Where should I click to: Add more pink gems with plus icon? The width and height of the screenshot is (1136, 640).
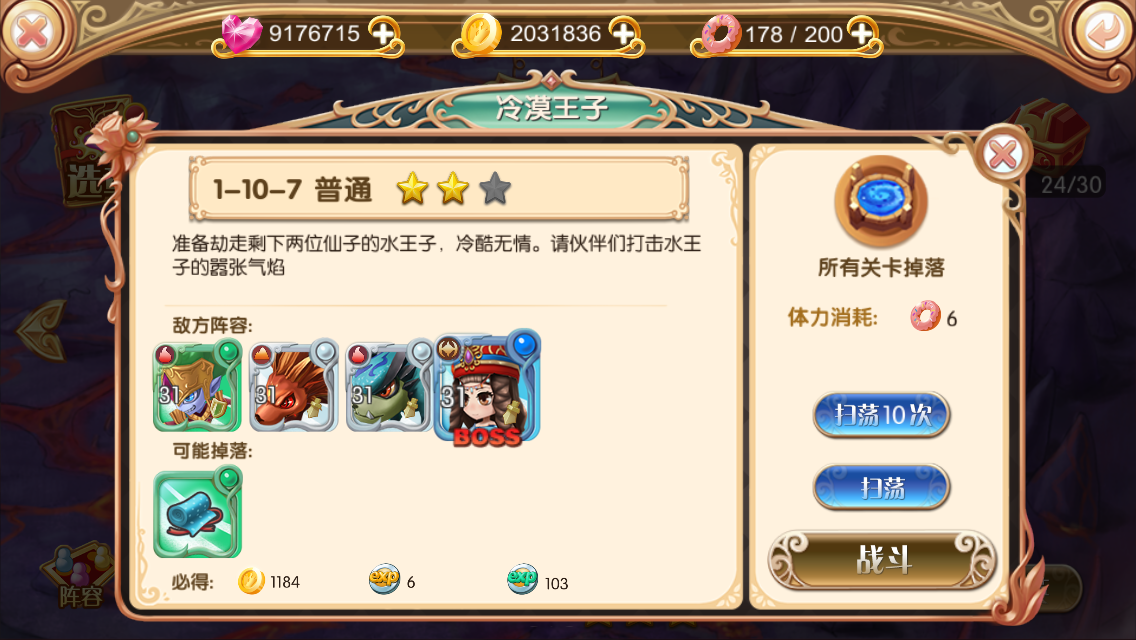pyautogui.click(x=383, y=33)
